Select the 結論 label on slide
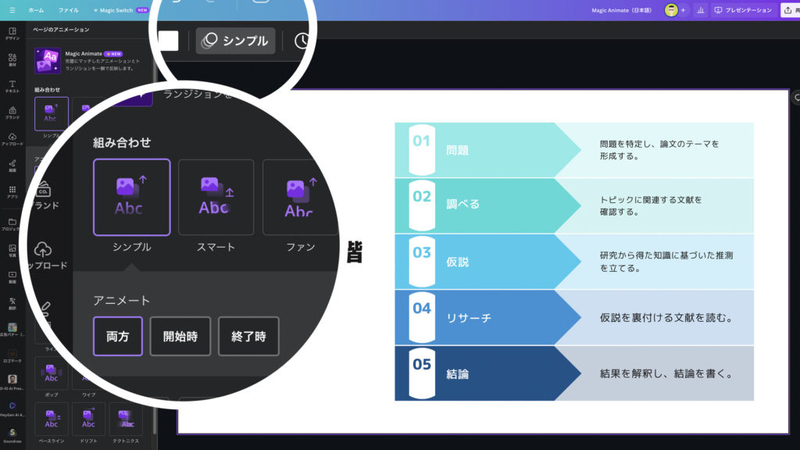The width and height of the screenshot is (800, 450). (457, 374)
